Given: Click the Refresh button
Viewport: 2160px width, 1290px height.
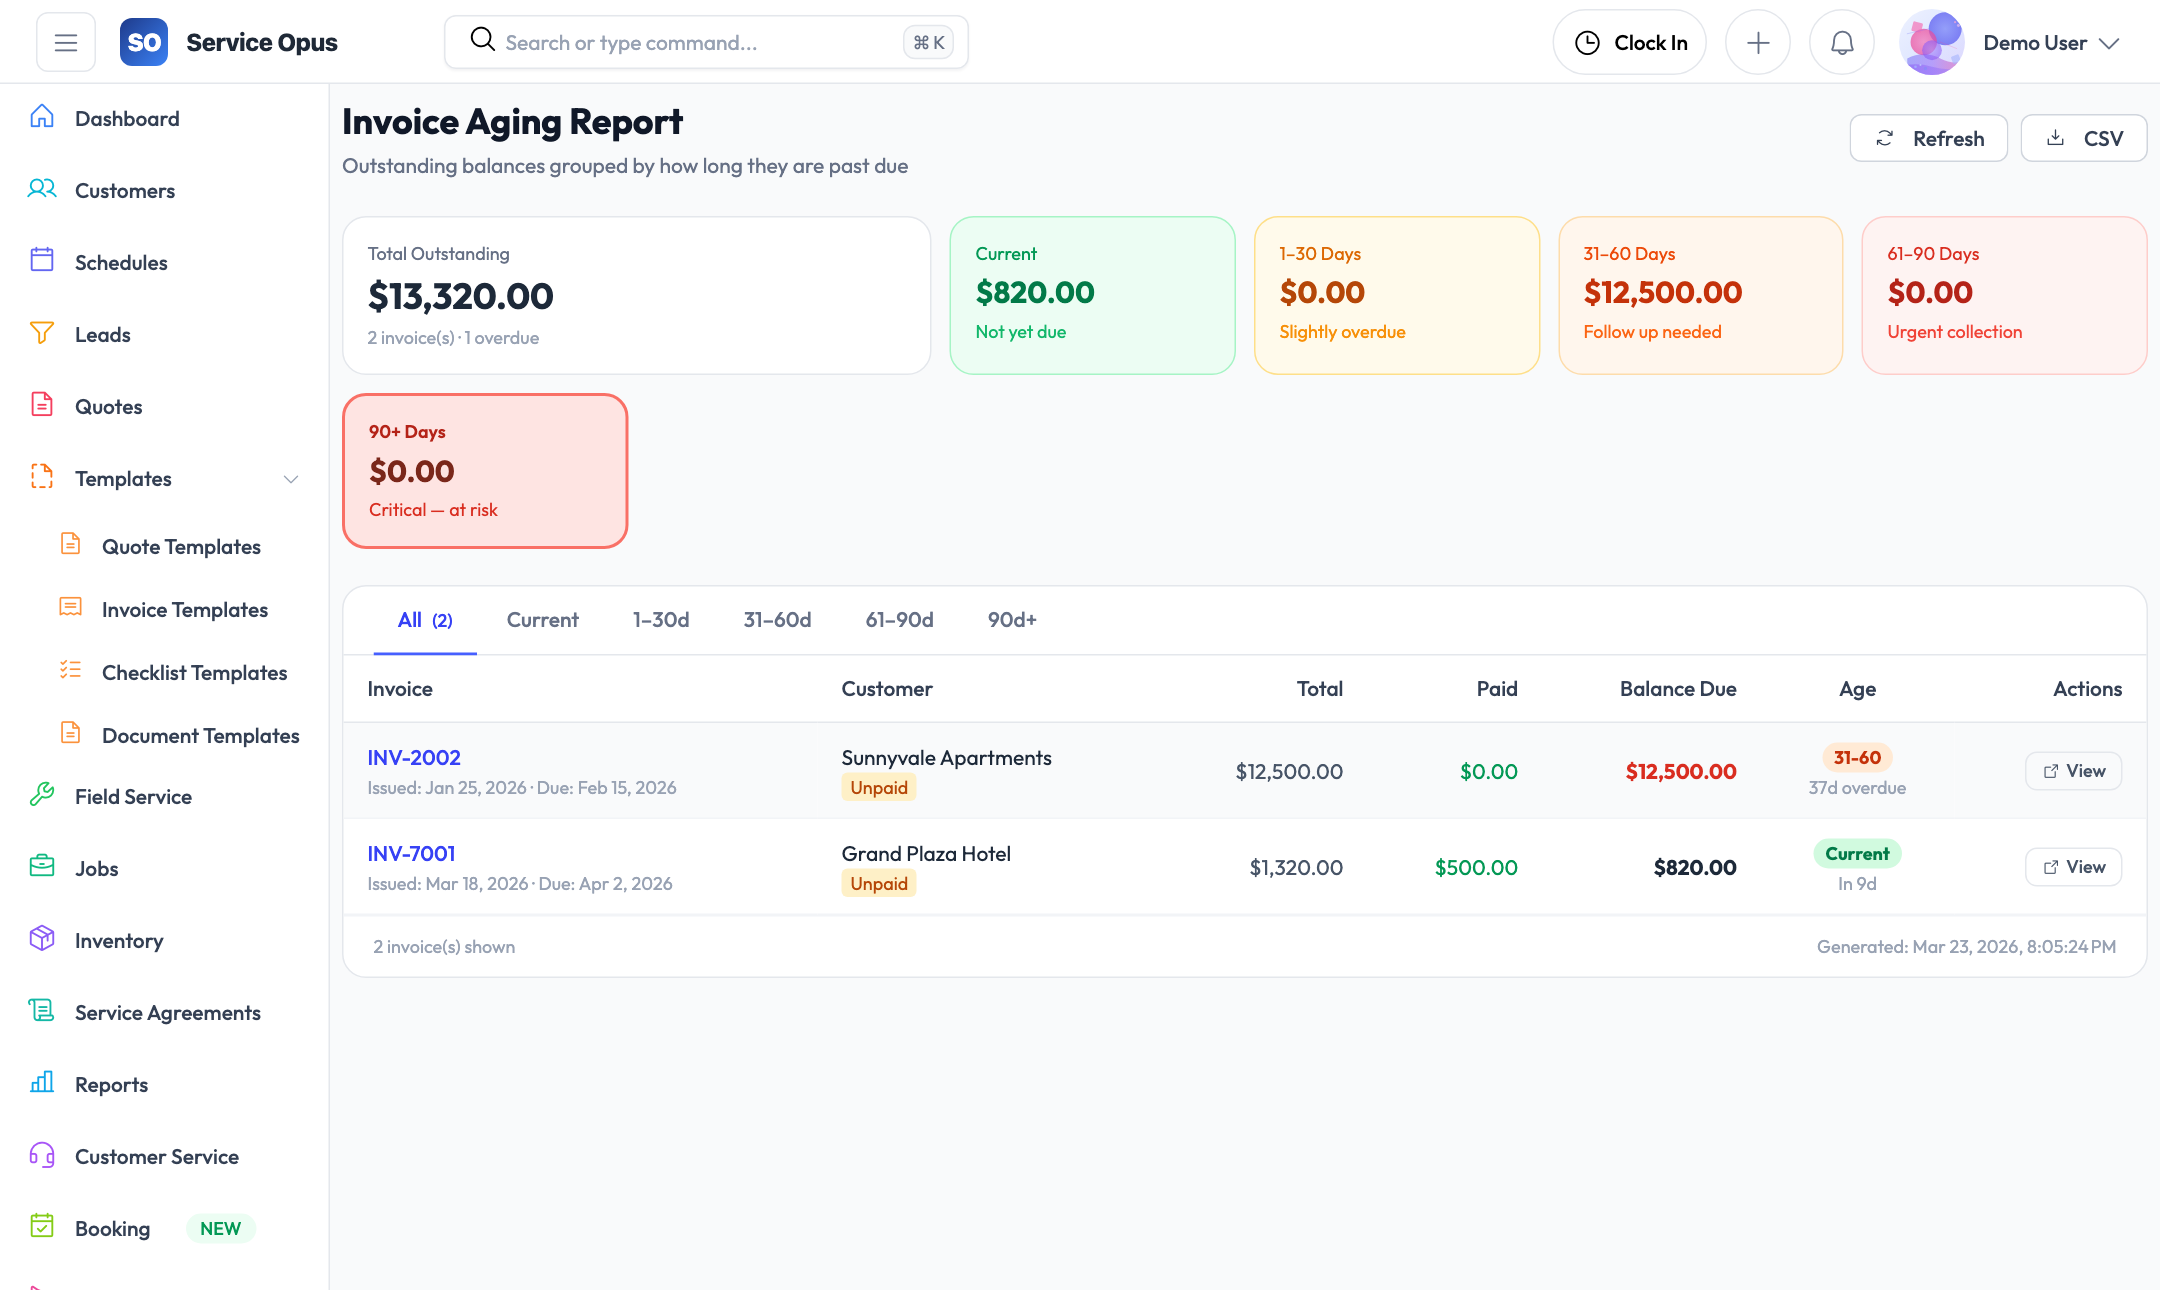Looking at the screenshot, I should (x=1928, y=138).
